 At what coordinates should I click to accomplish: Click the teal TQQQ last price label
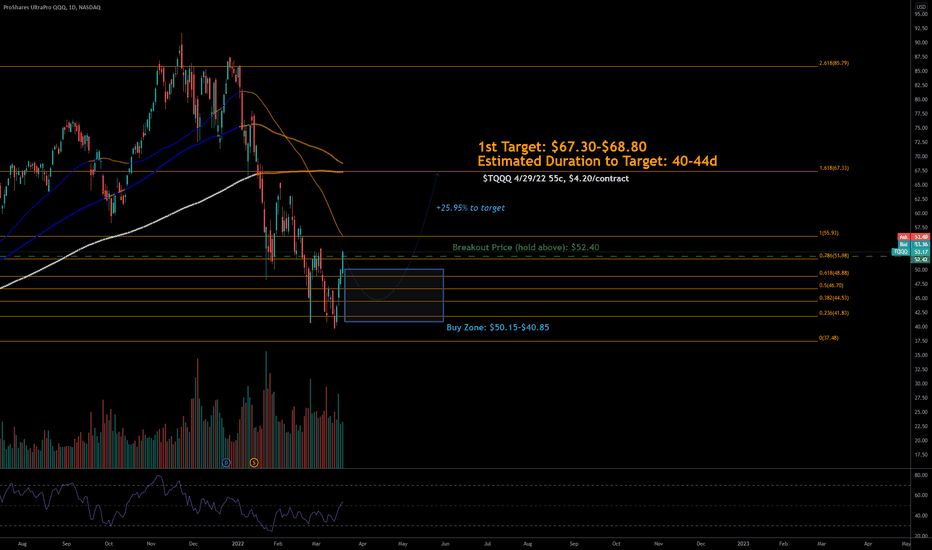click(911, 252)
